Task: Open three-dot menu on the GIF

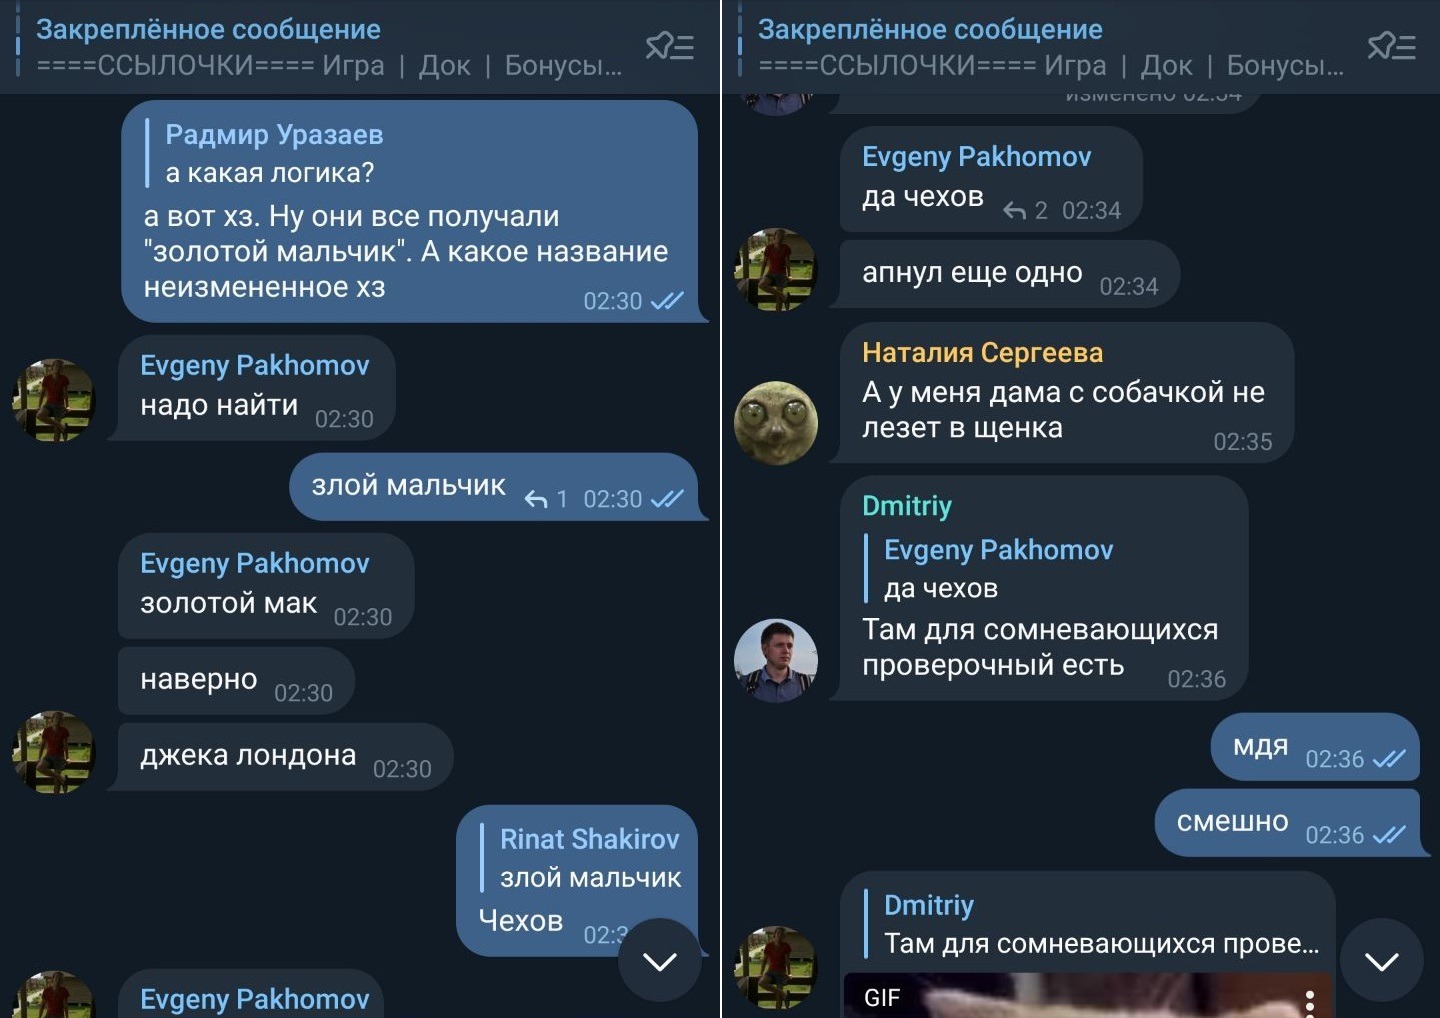Action: 1309,1001
